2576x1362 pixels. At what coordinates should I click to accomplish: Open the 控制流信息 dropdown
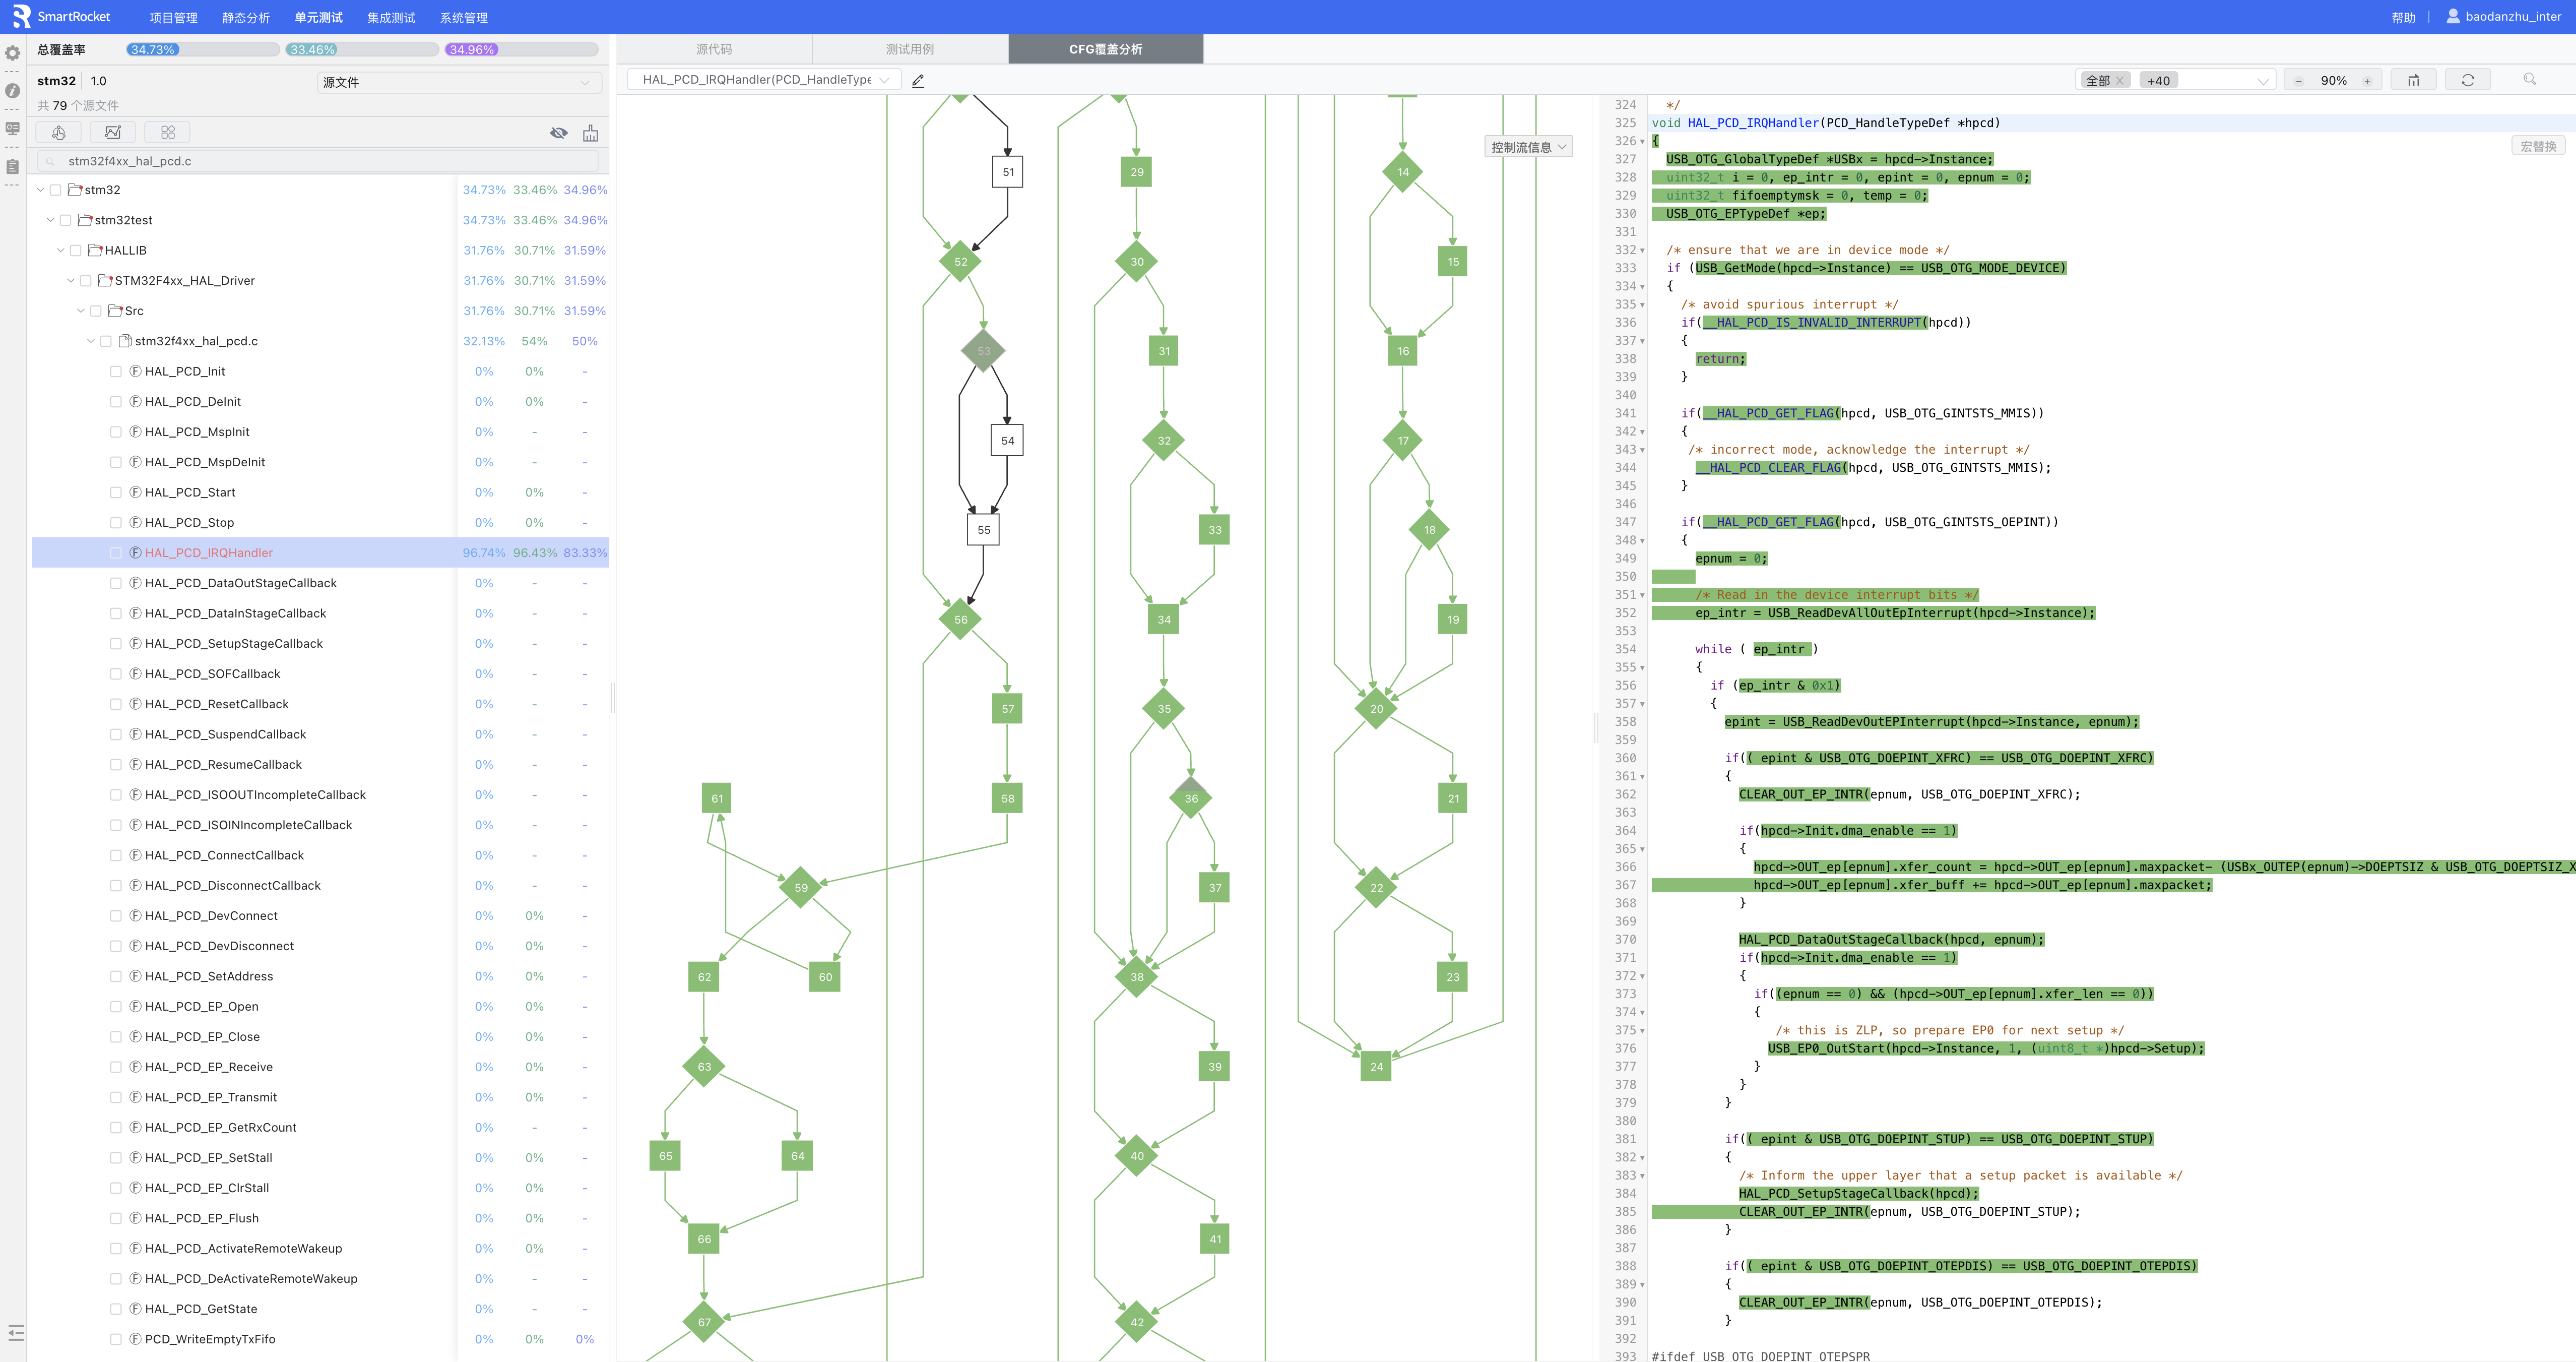pos(1528,147)
